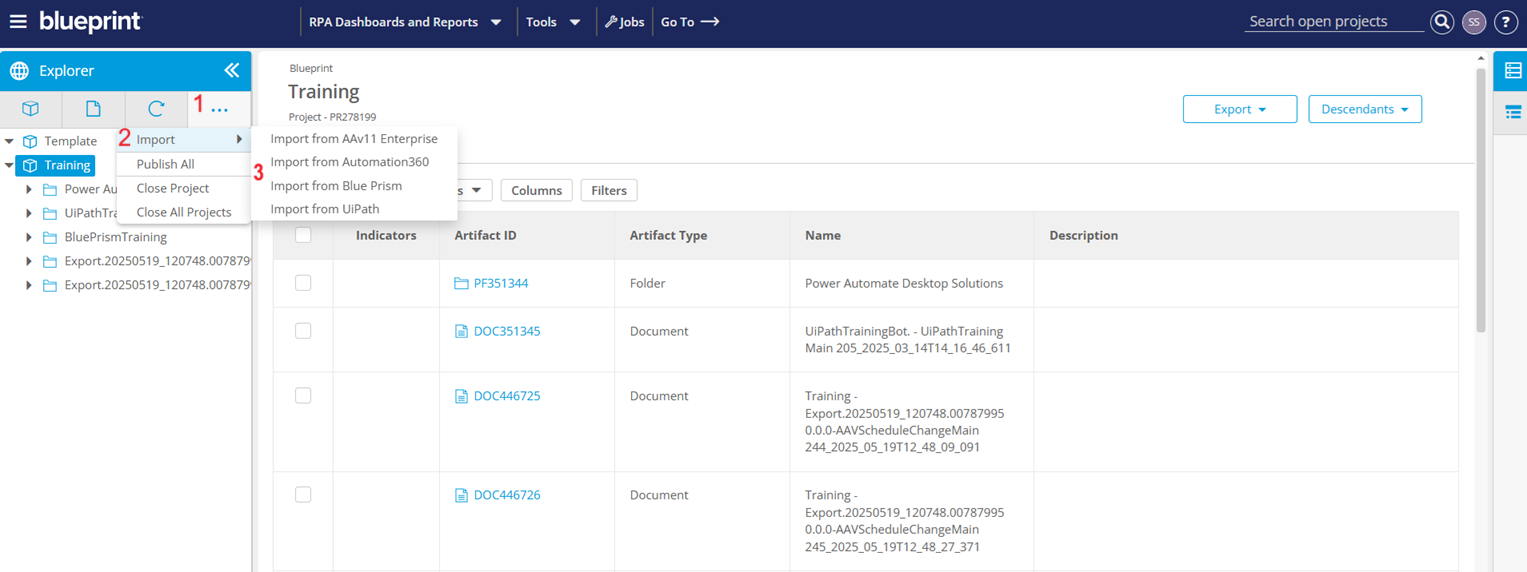
Task: Collapse the Training tree node arrow
Action: (9, 165)
